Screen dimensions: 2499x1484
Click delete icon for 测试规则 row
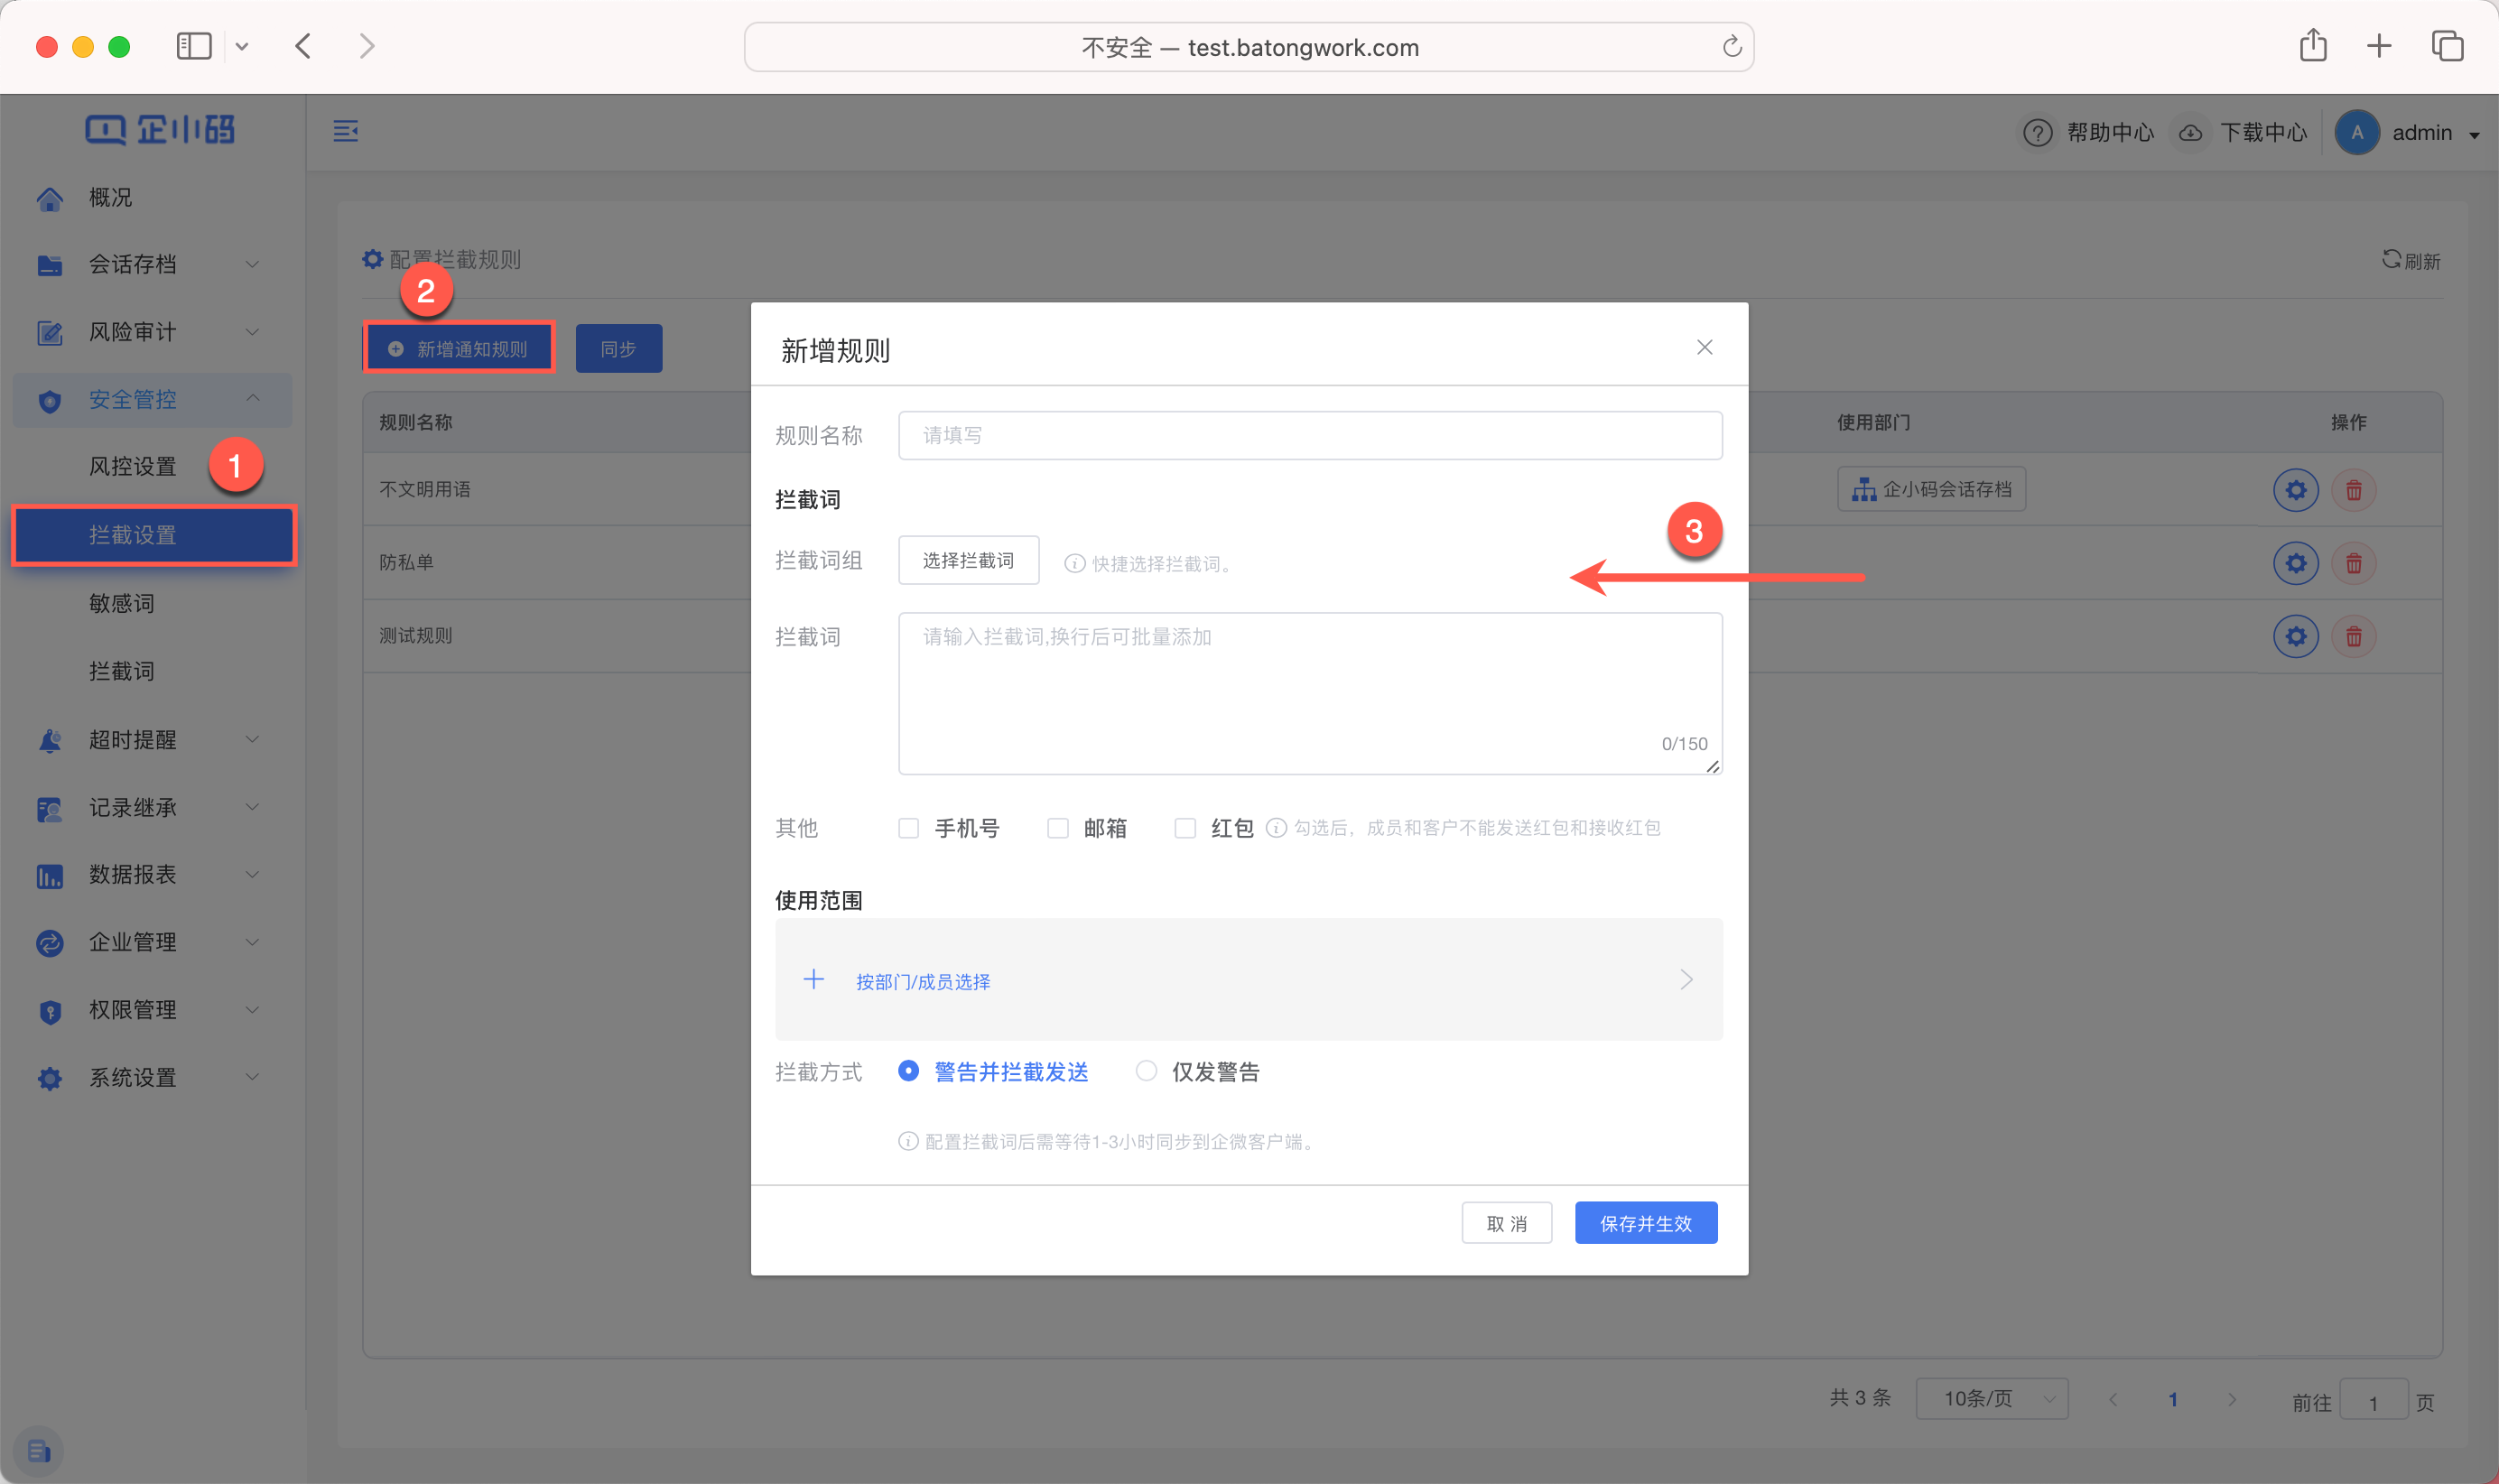[x=2353, y=636]
